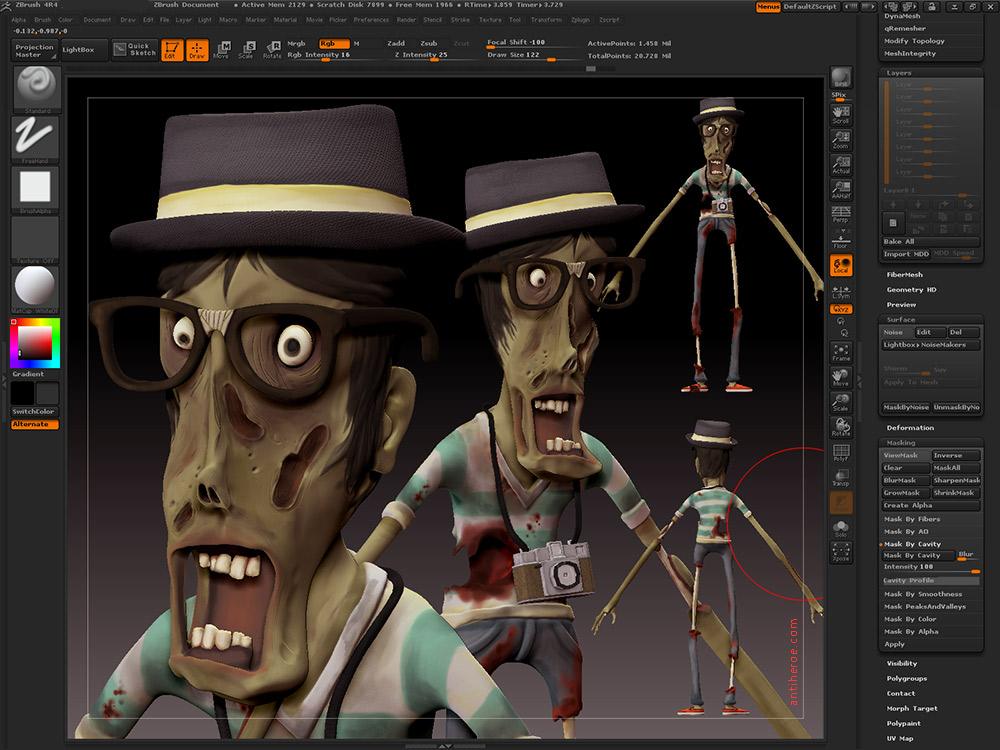The height and width of the screenshot is (750, 1000).
Task: Click the Draw mode icon
Action: [x=197, y=50]
